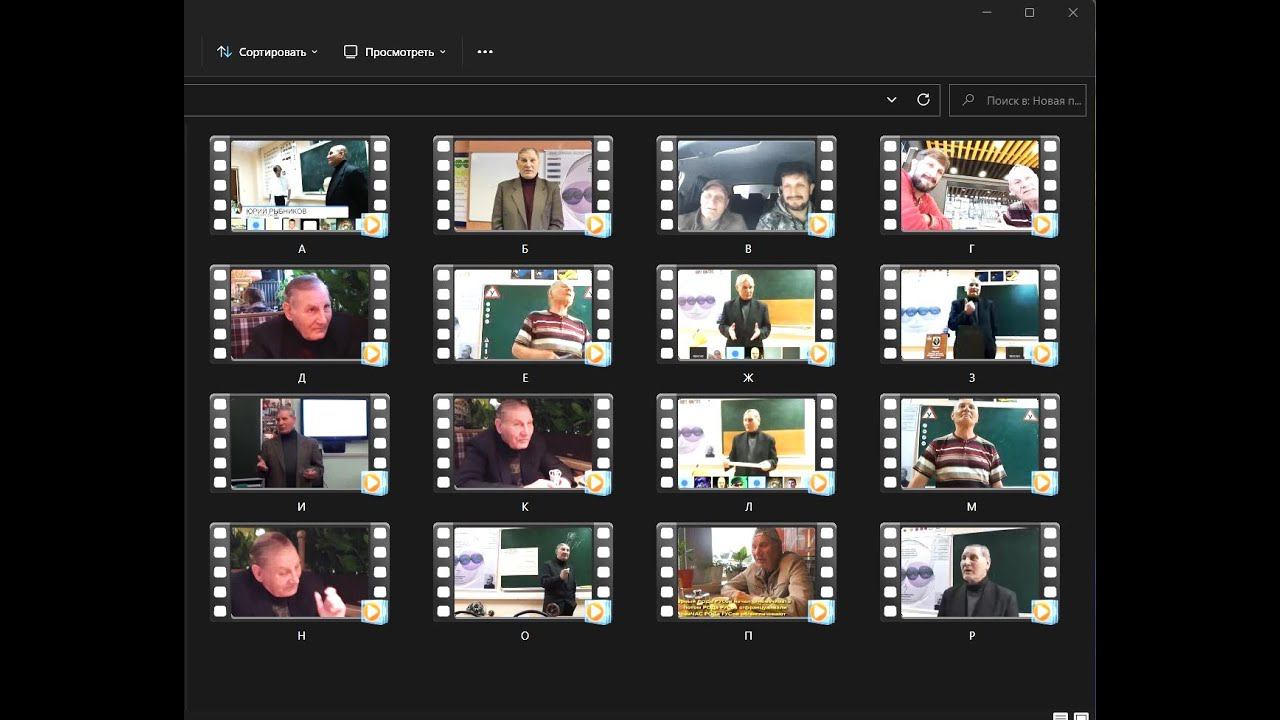Image resolution: width=1280 pixels, height=720 pixels.
Task: Select the video thumbnail of file Б
Action: point(523,186)
